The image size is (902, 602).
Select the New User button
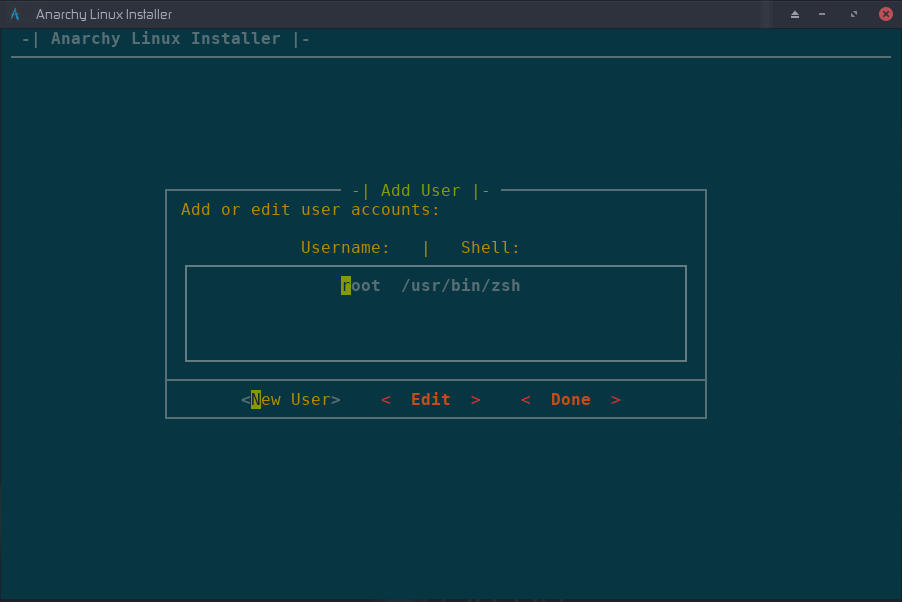(x=291, y=399)
